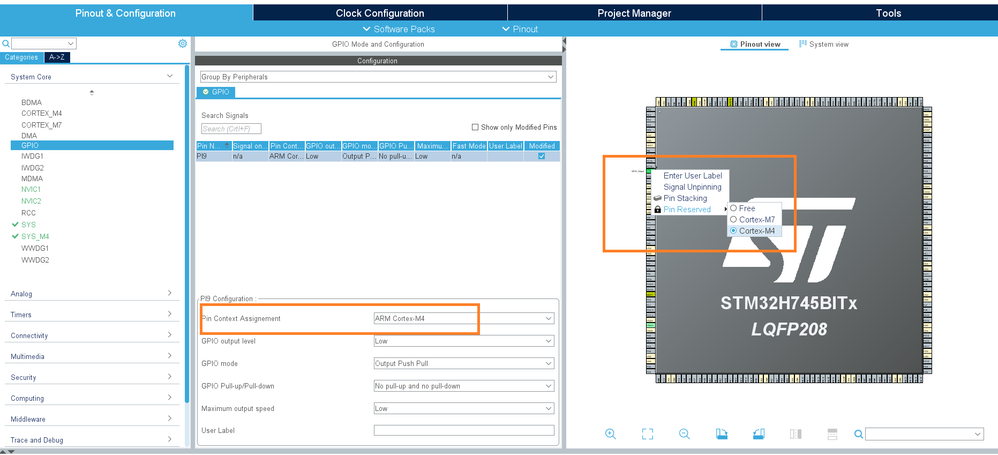
Task: Toggle the Modified checkbox in PI9 row
Action: tap(542, 156)
